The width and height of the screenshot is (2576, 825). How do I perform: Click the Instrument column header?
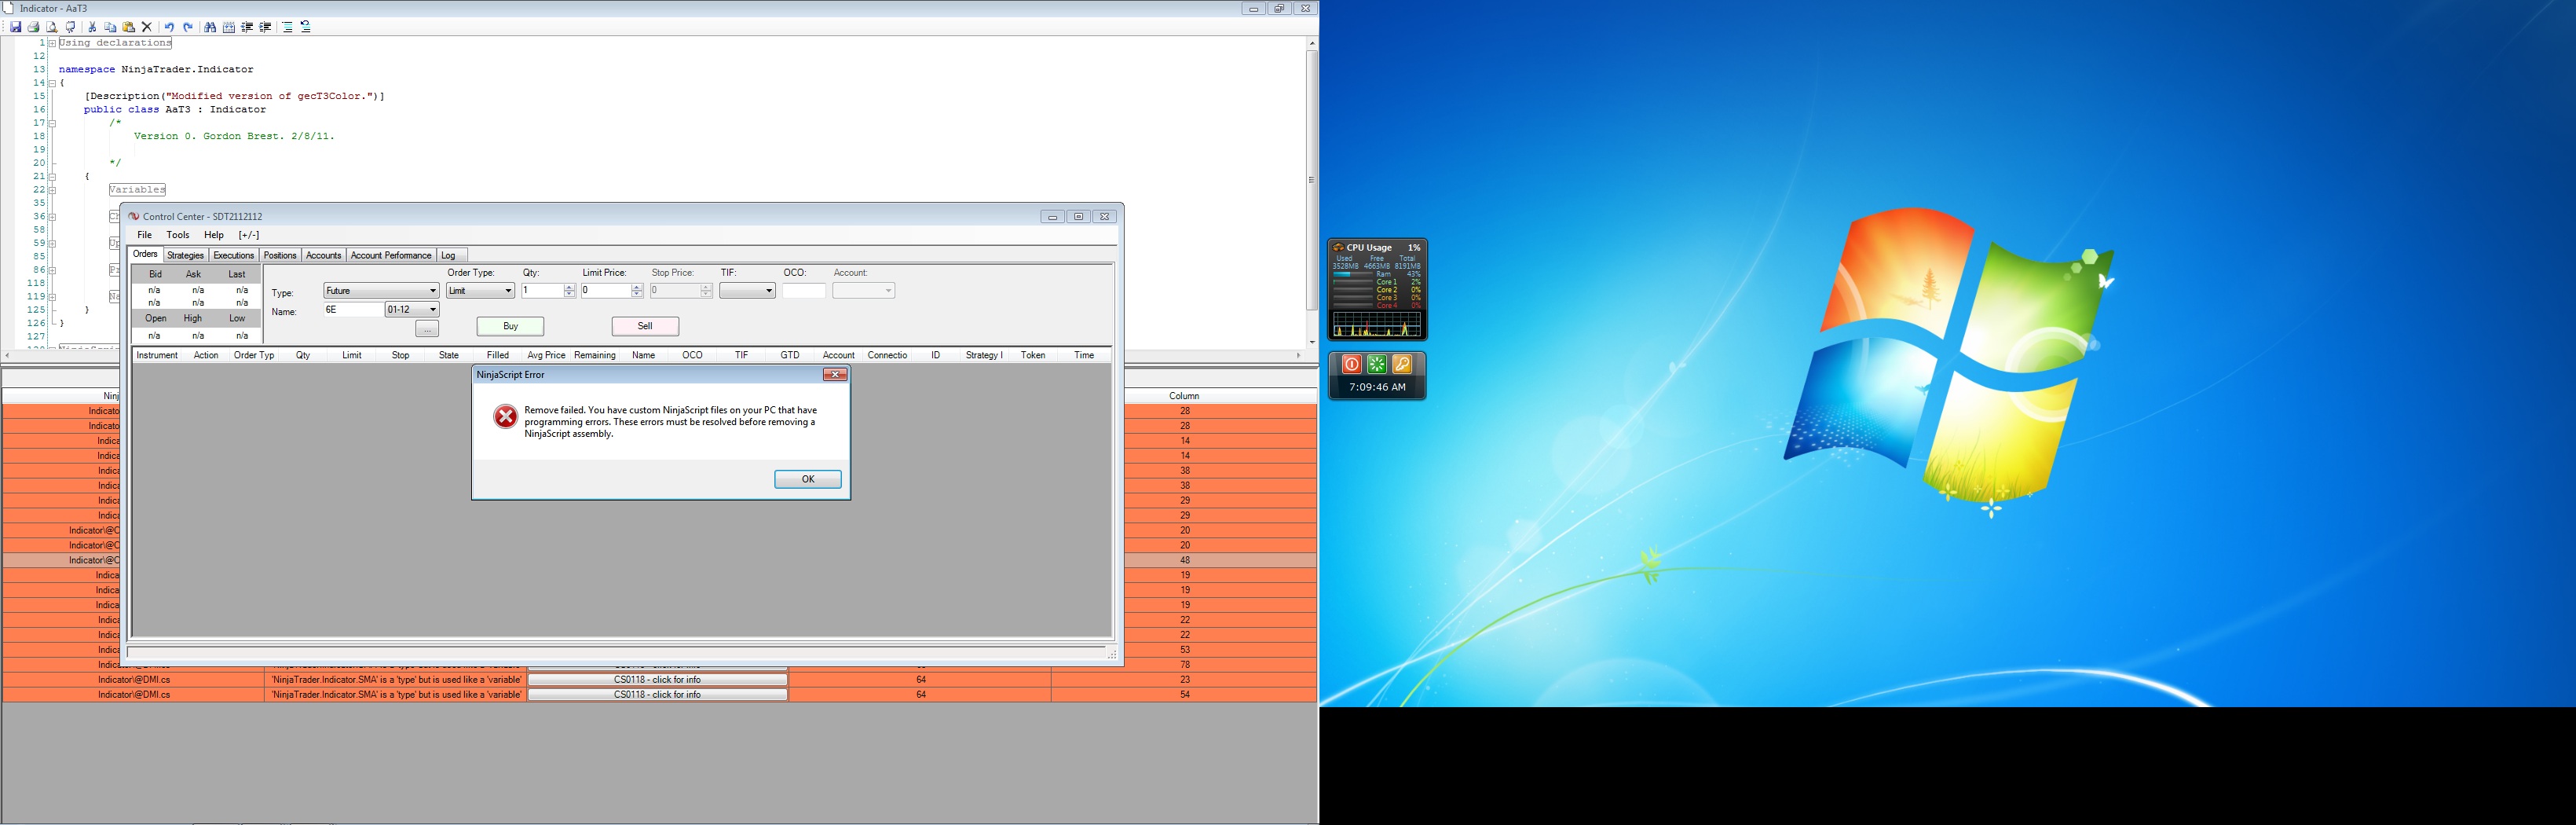tap(157, 355)
